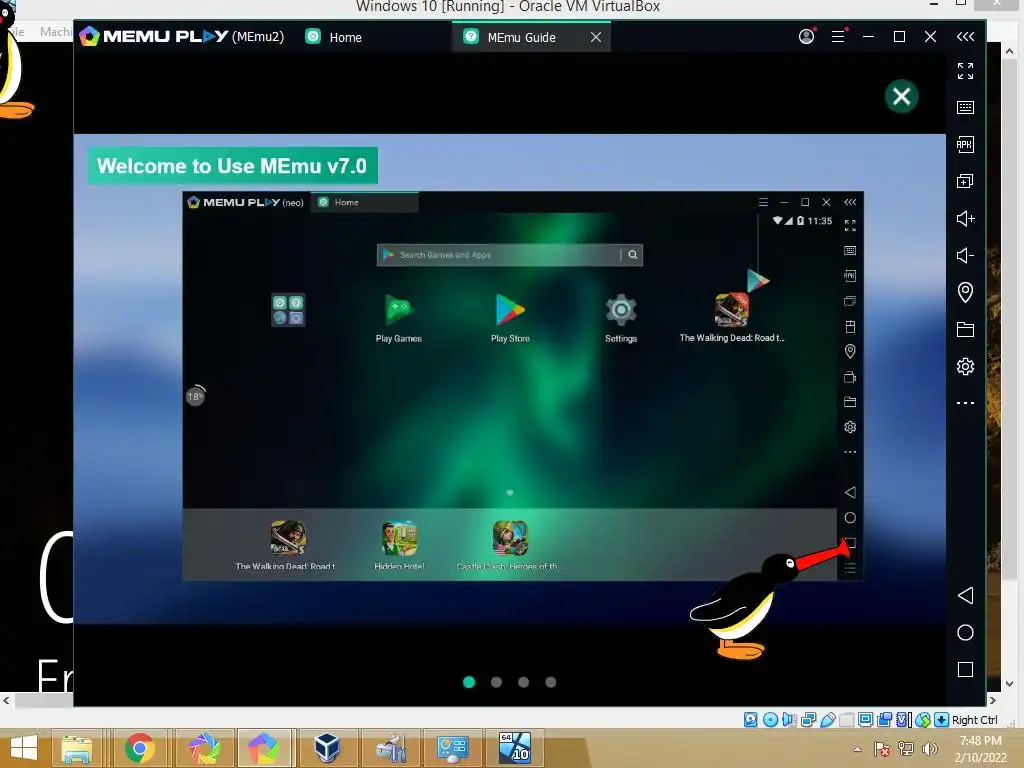Open File Explorer from the taskbar
Image resolution: width=1024 pixels, height=768 pixels.
coord(77,748)
